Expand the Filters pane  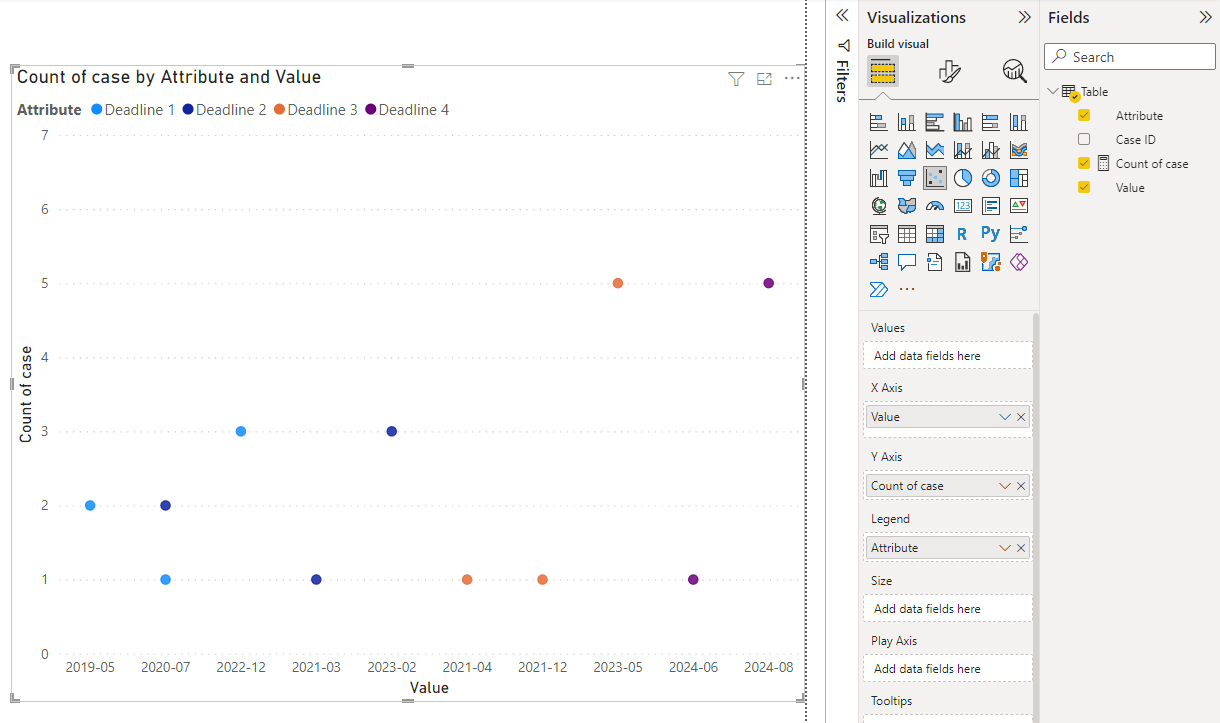pos(842,16)
